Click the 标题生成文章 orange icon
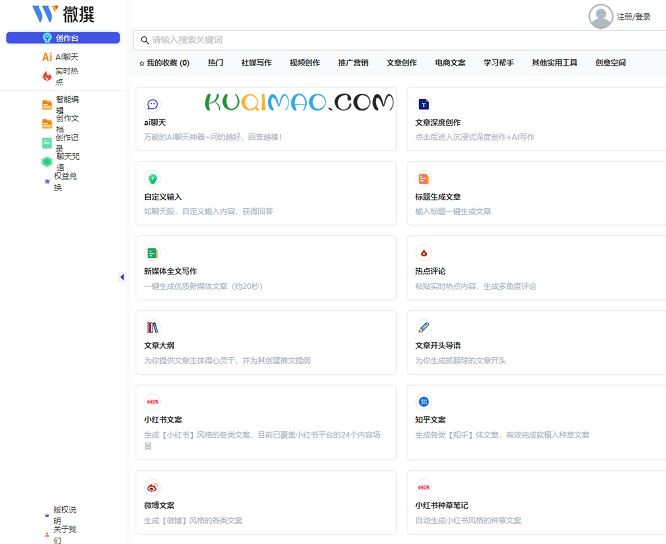The width and height of the screenshot is (666, 544). [423, 179]
